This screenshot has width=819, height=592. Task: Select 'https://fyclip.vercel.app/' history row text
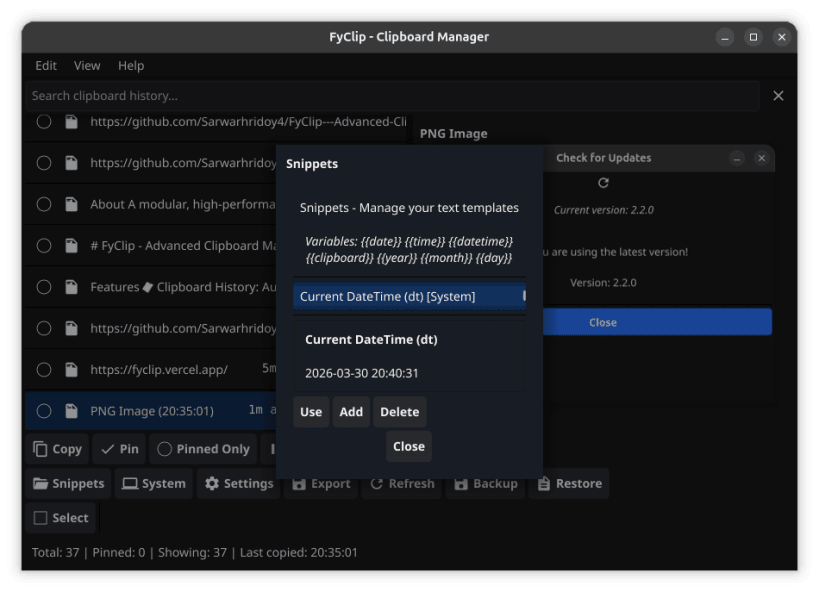pyautogui.click(x=159, y=370)
